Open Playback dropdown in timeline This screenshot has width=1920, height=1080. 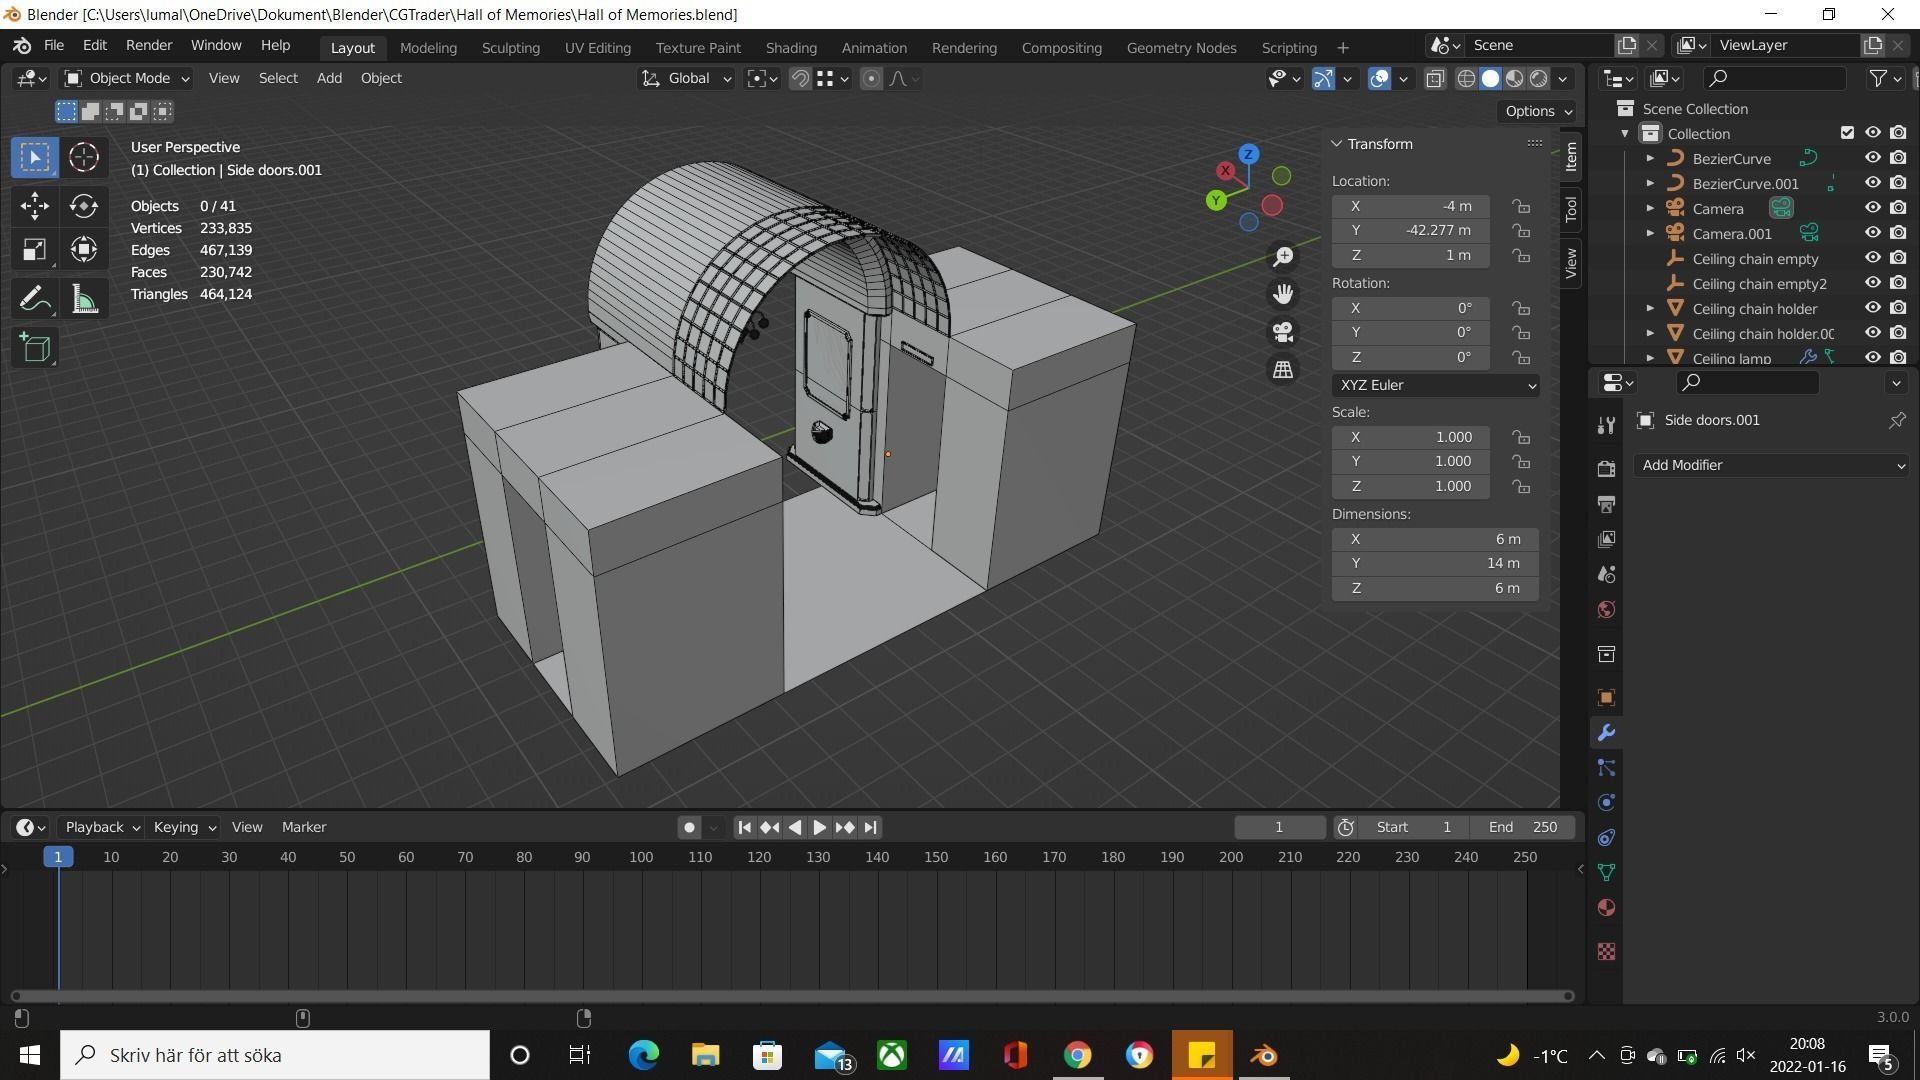click(x=102, y=827)
